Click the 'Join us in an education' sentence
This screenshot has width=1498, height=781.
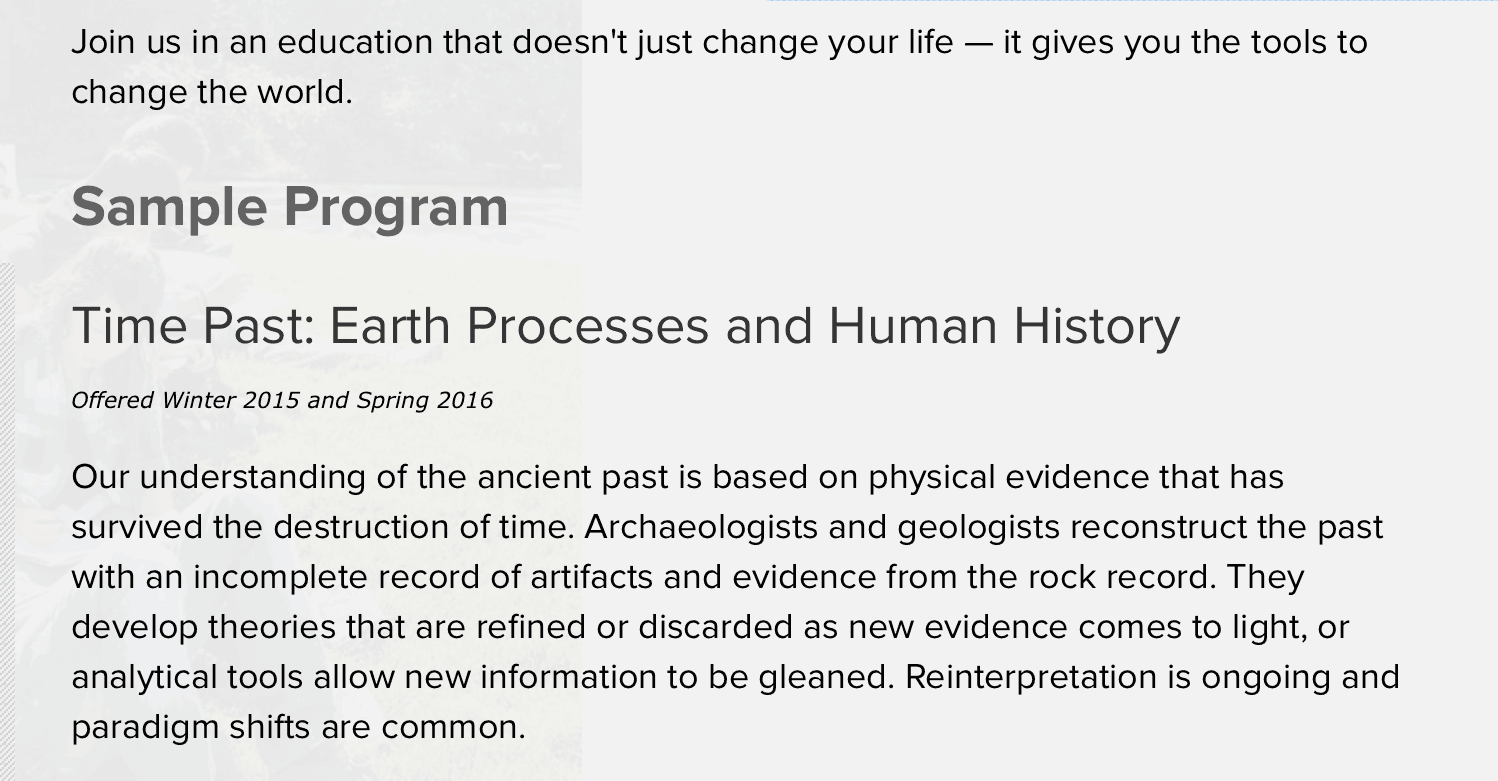coord(719,67)
